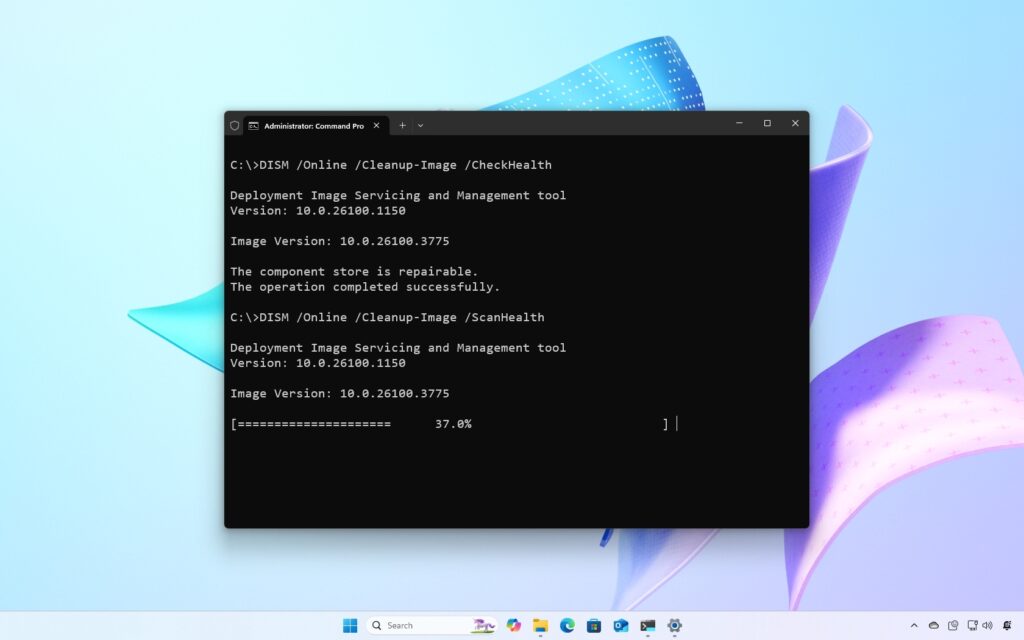Open the terminal tab options dropdown

point(420,124)
